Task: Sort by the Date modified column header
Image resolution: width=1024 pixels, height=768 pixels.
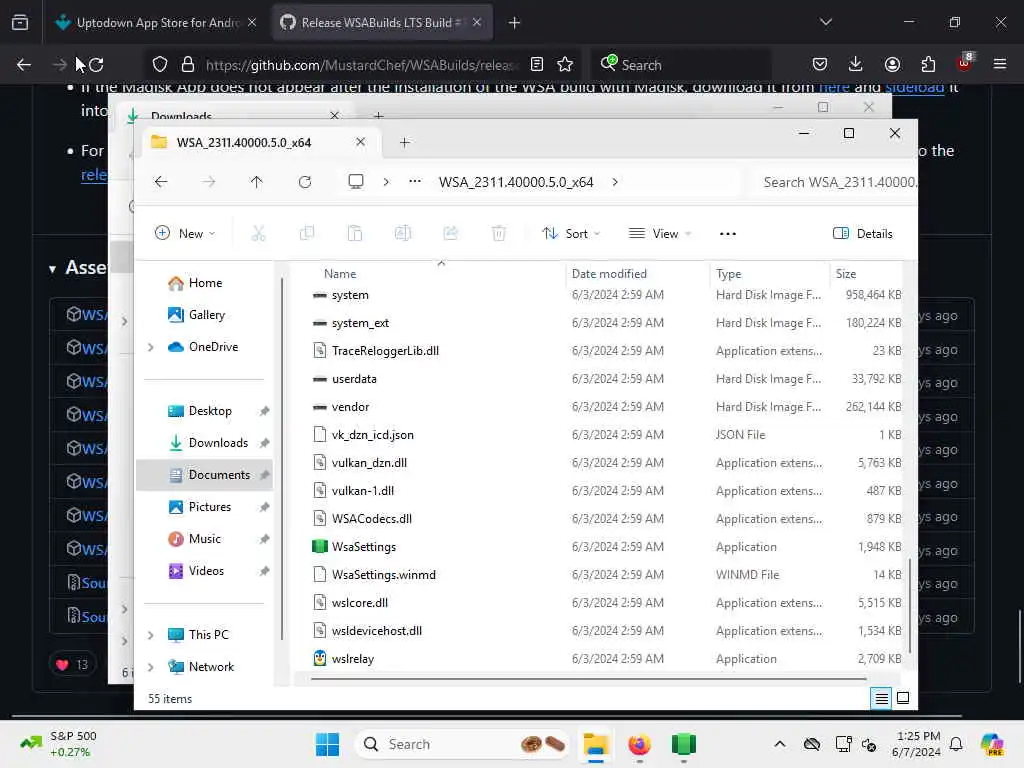Action: pyautogui.click(x=609, y=274)
